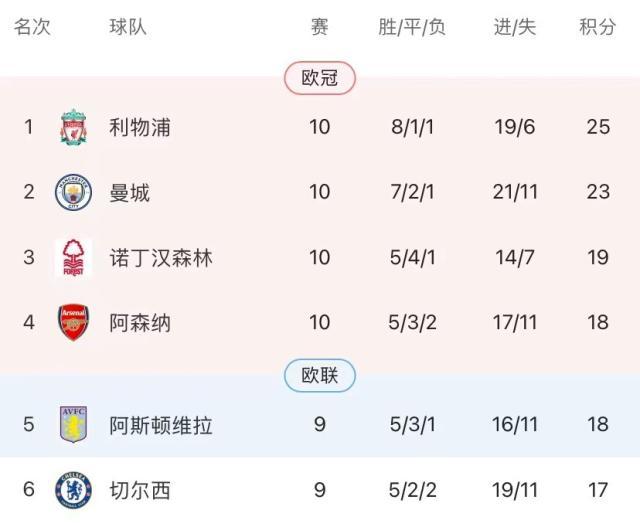Open the 曼城 team name link
This screenshot has height=527, width=640.
coord(130,192)
